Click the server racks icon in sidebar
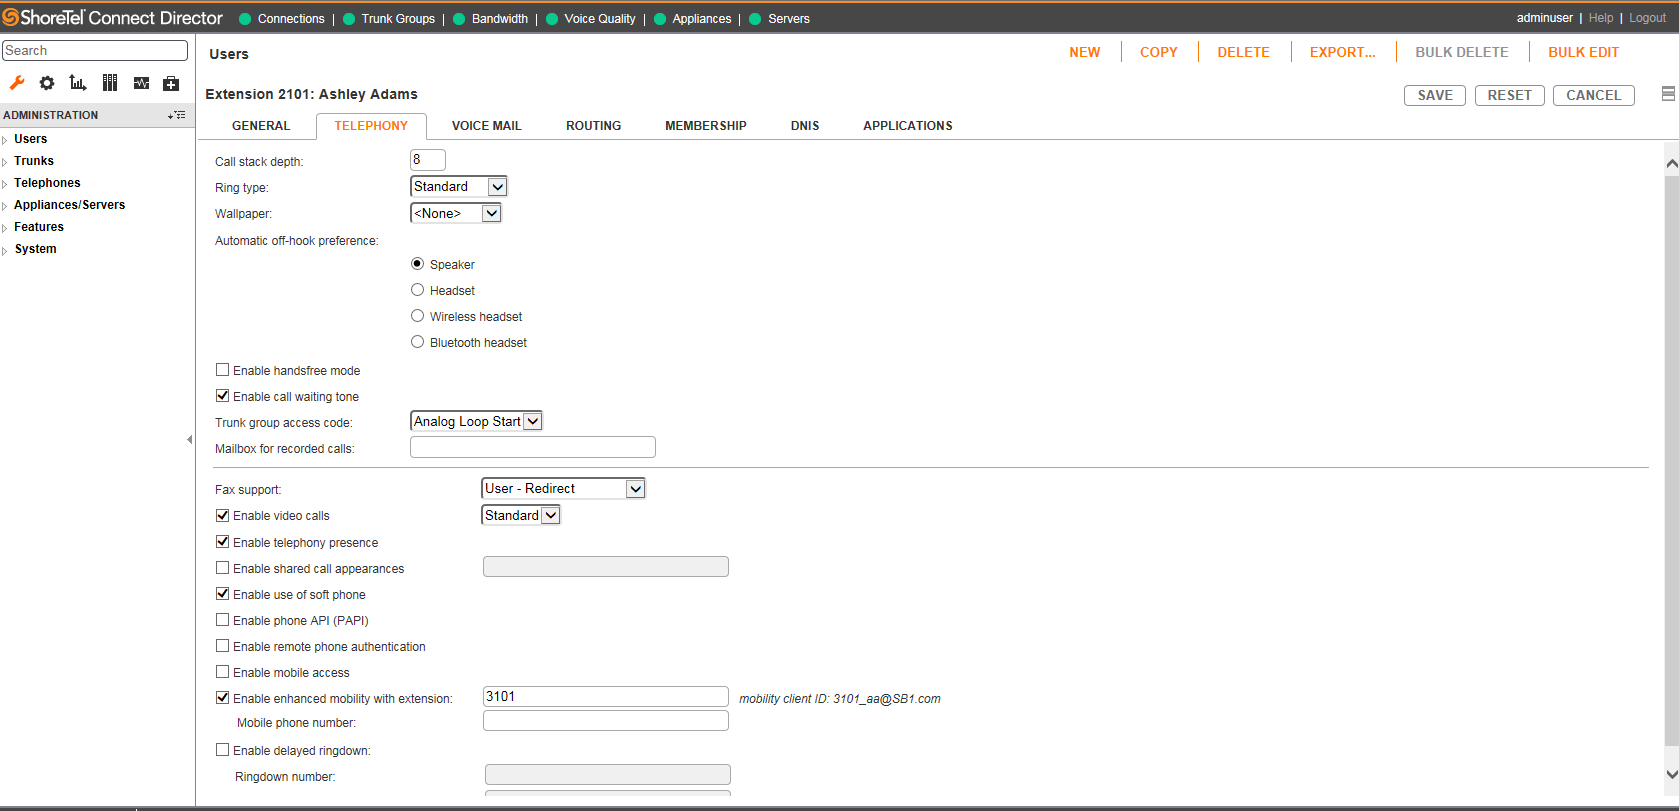Viewport: 1679px width, 811px height. tap(110, 83)
